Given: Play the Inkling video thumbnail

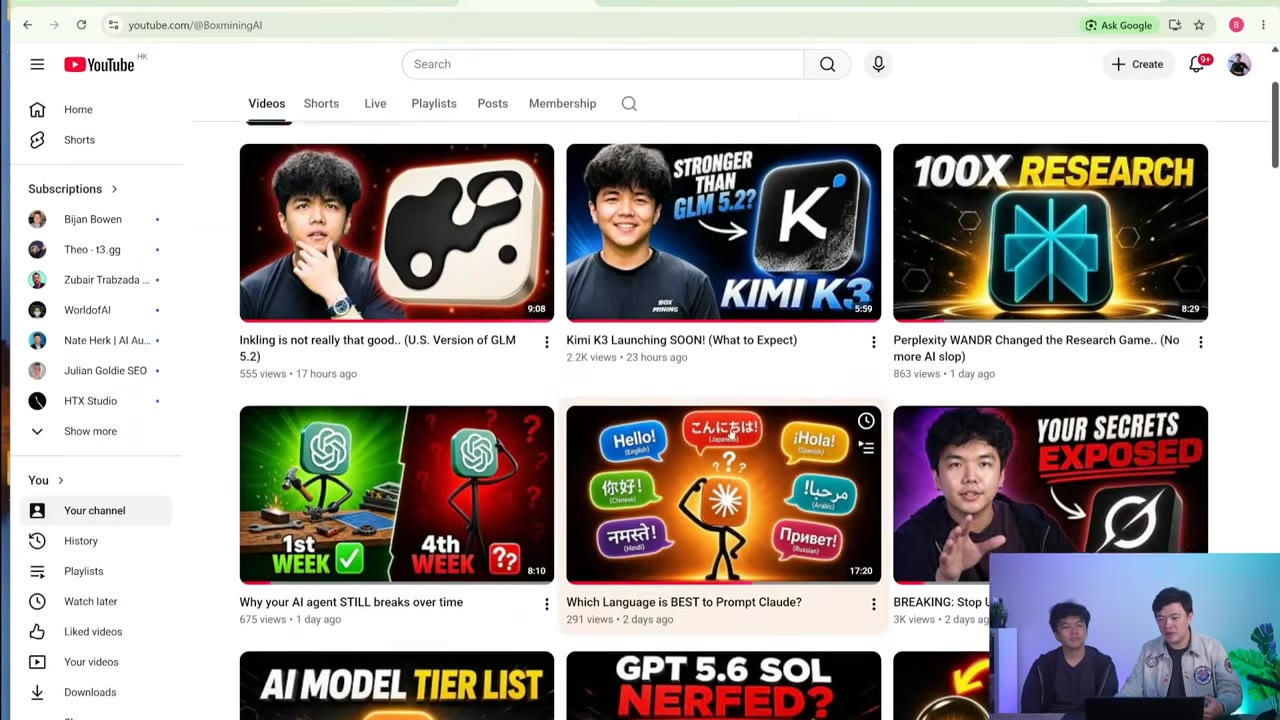Looking at the screenshot, I should [x=397, y=232].
